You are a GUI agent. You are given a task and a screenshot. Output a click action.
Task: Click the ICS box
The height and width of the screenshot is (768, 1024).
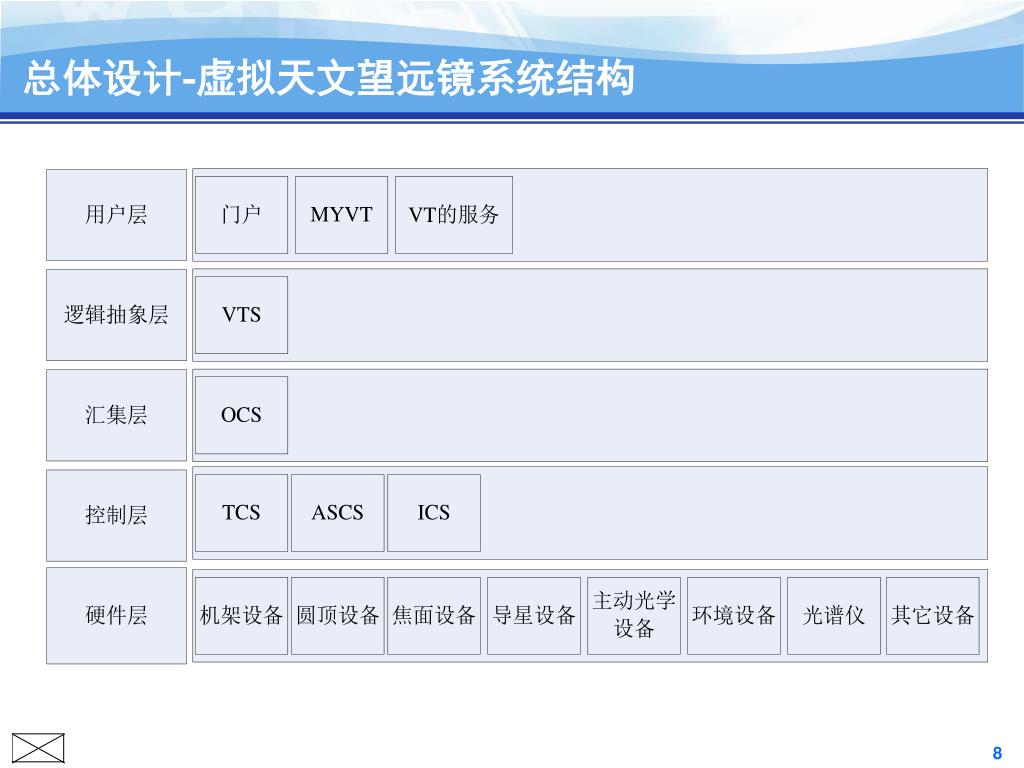(434, 513)
